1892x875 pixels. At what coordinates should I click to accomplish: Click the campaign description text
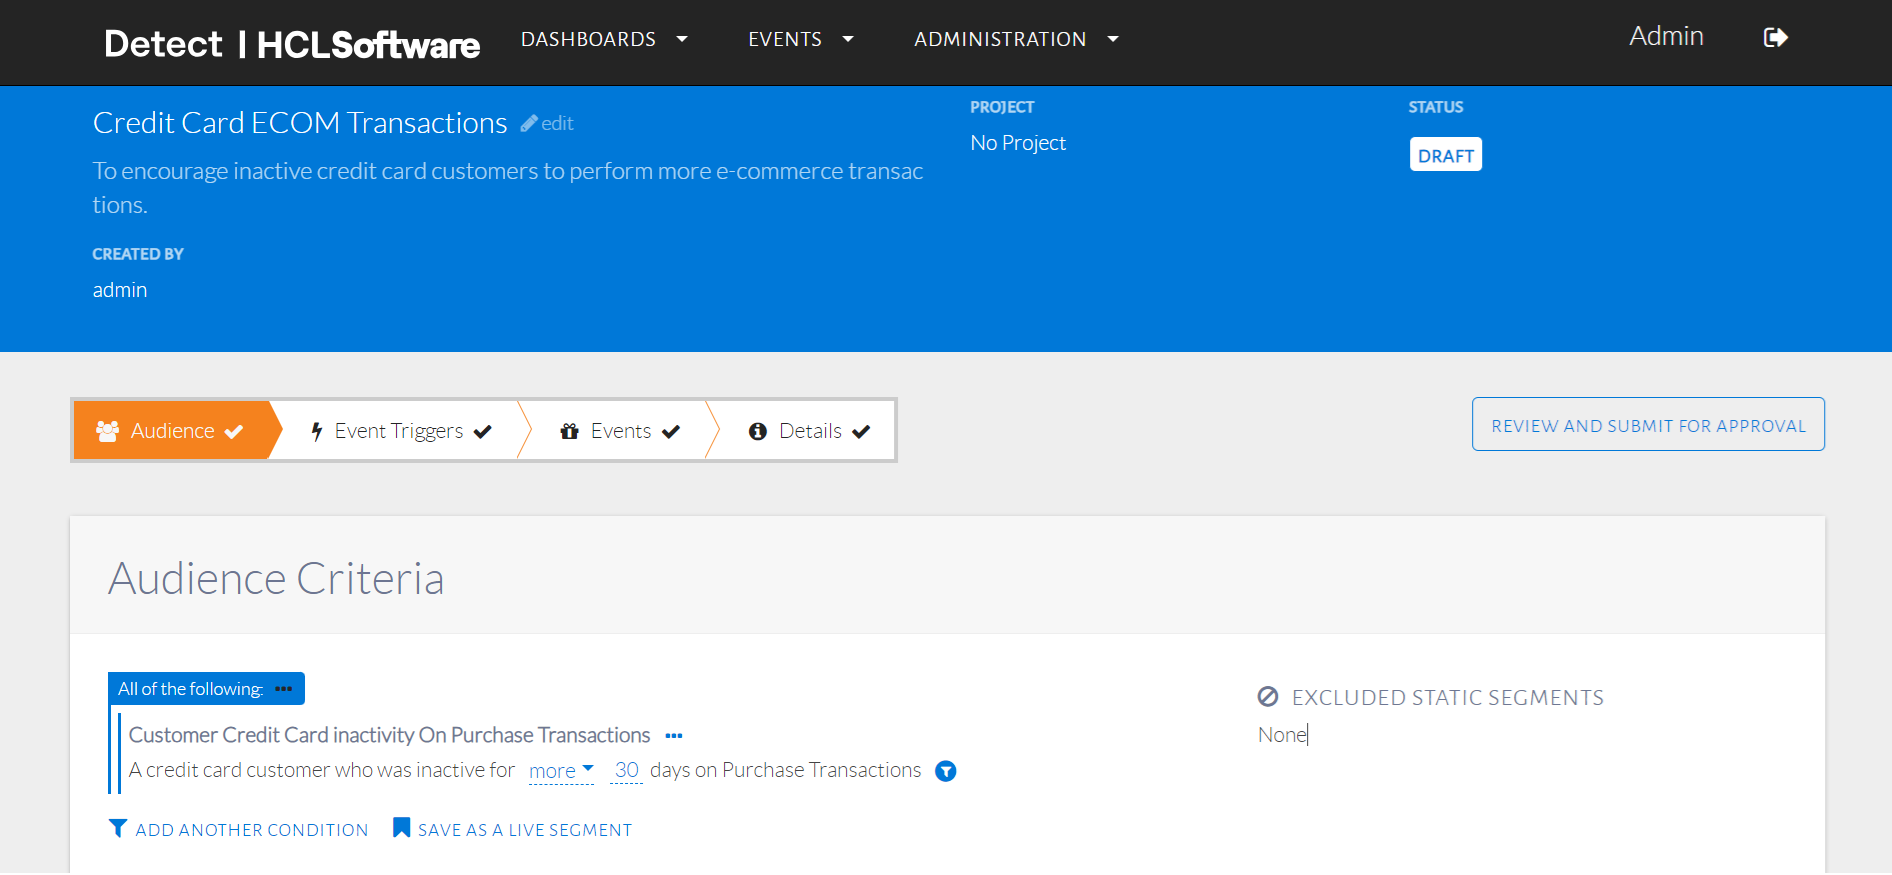tap(508, 188)
